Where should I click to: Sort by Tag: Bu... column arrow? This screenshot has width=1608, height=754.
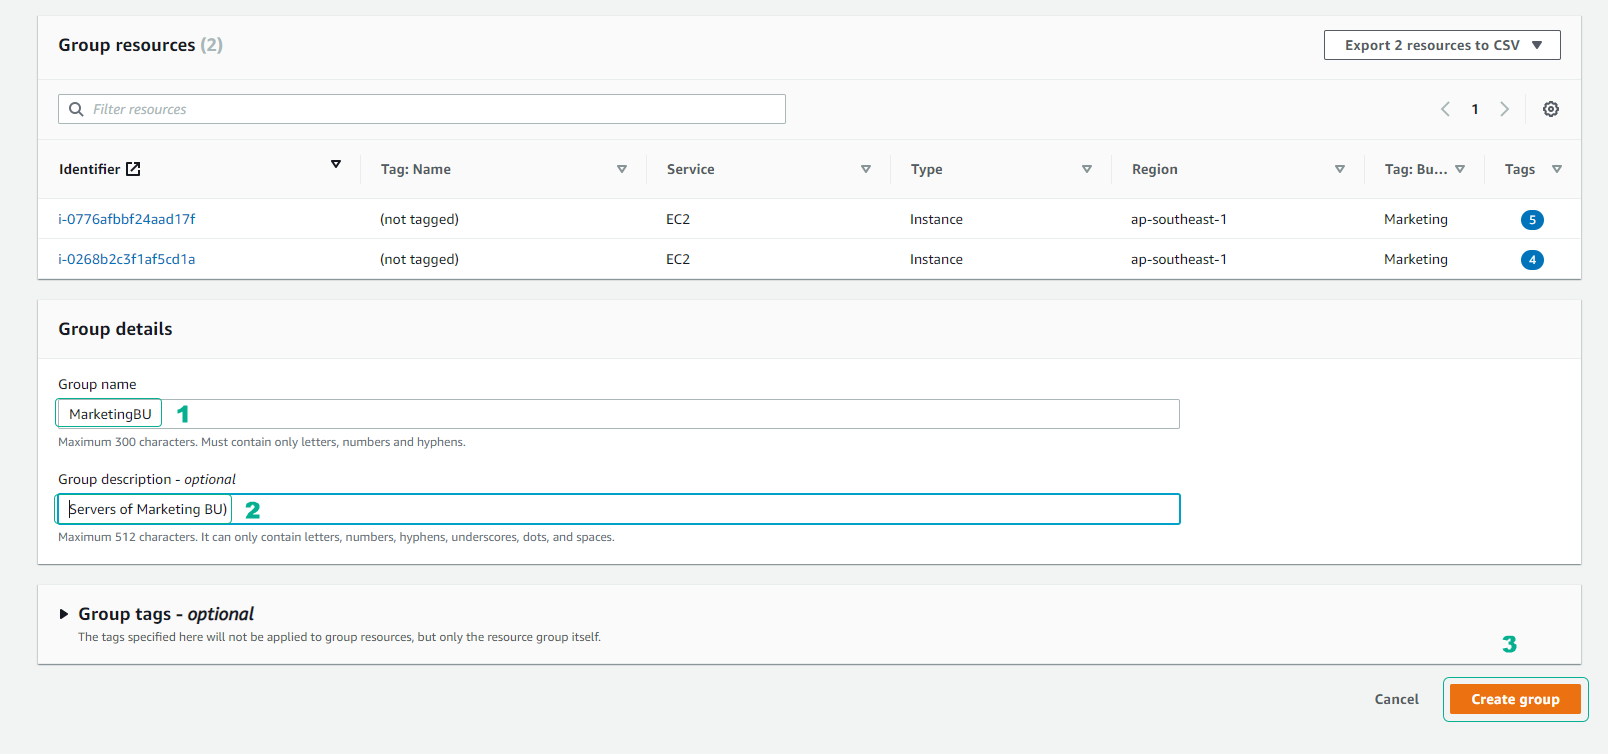click(1460, 169)
